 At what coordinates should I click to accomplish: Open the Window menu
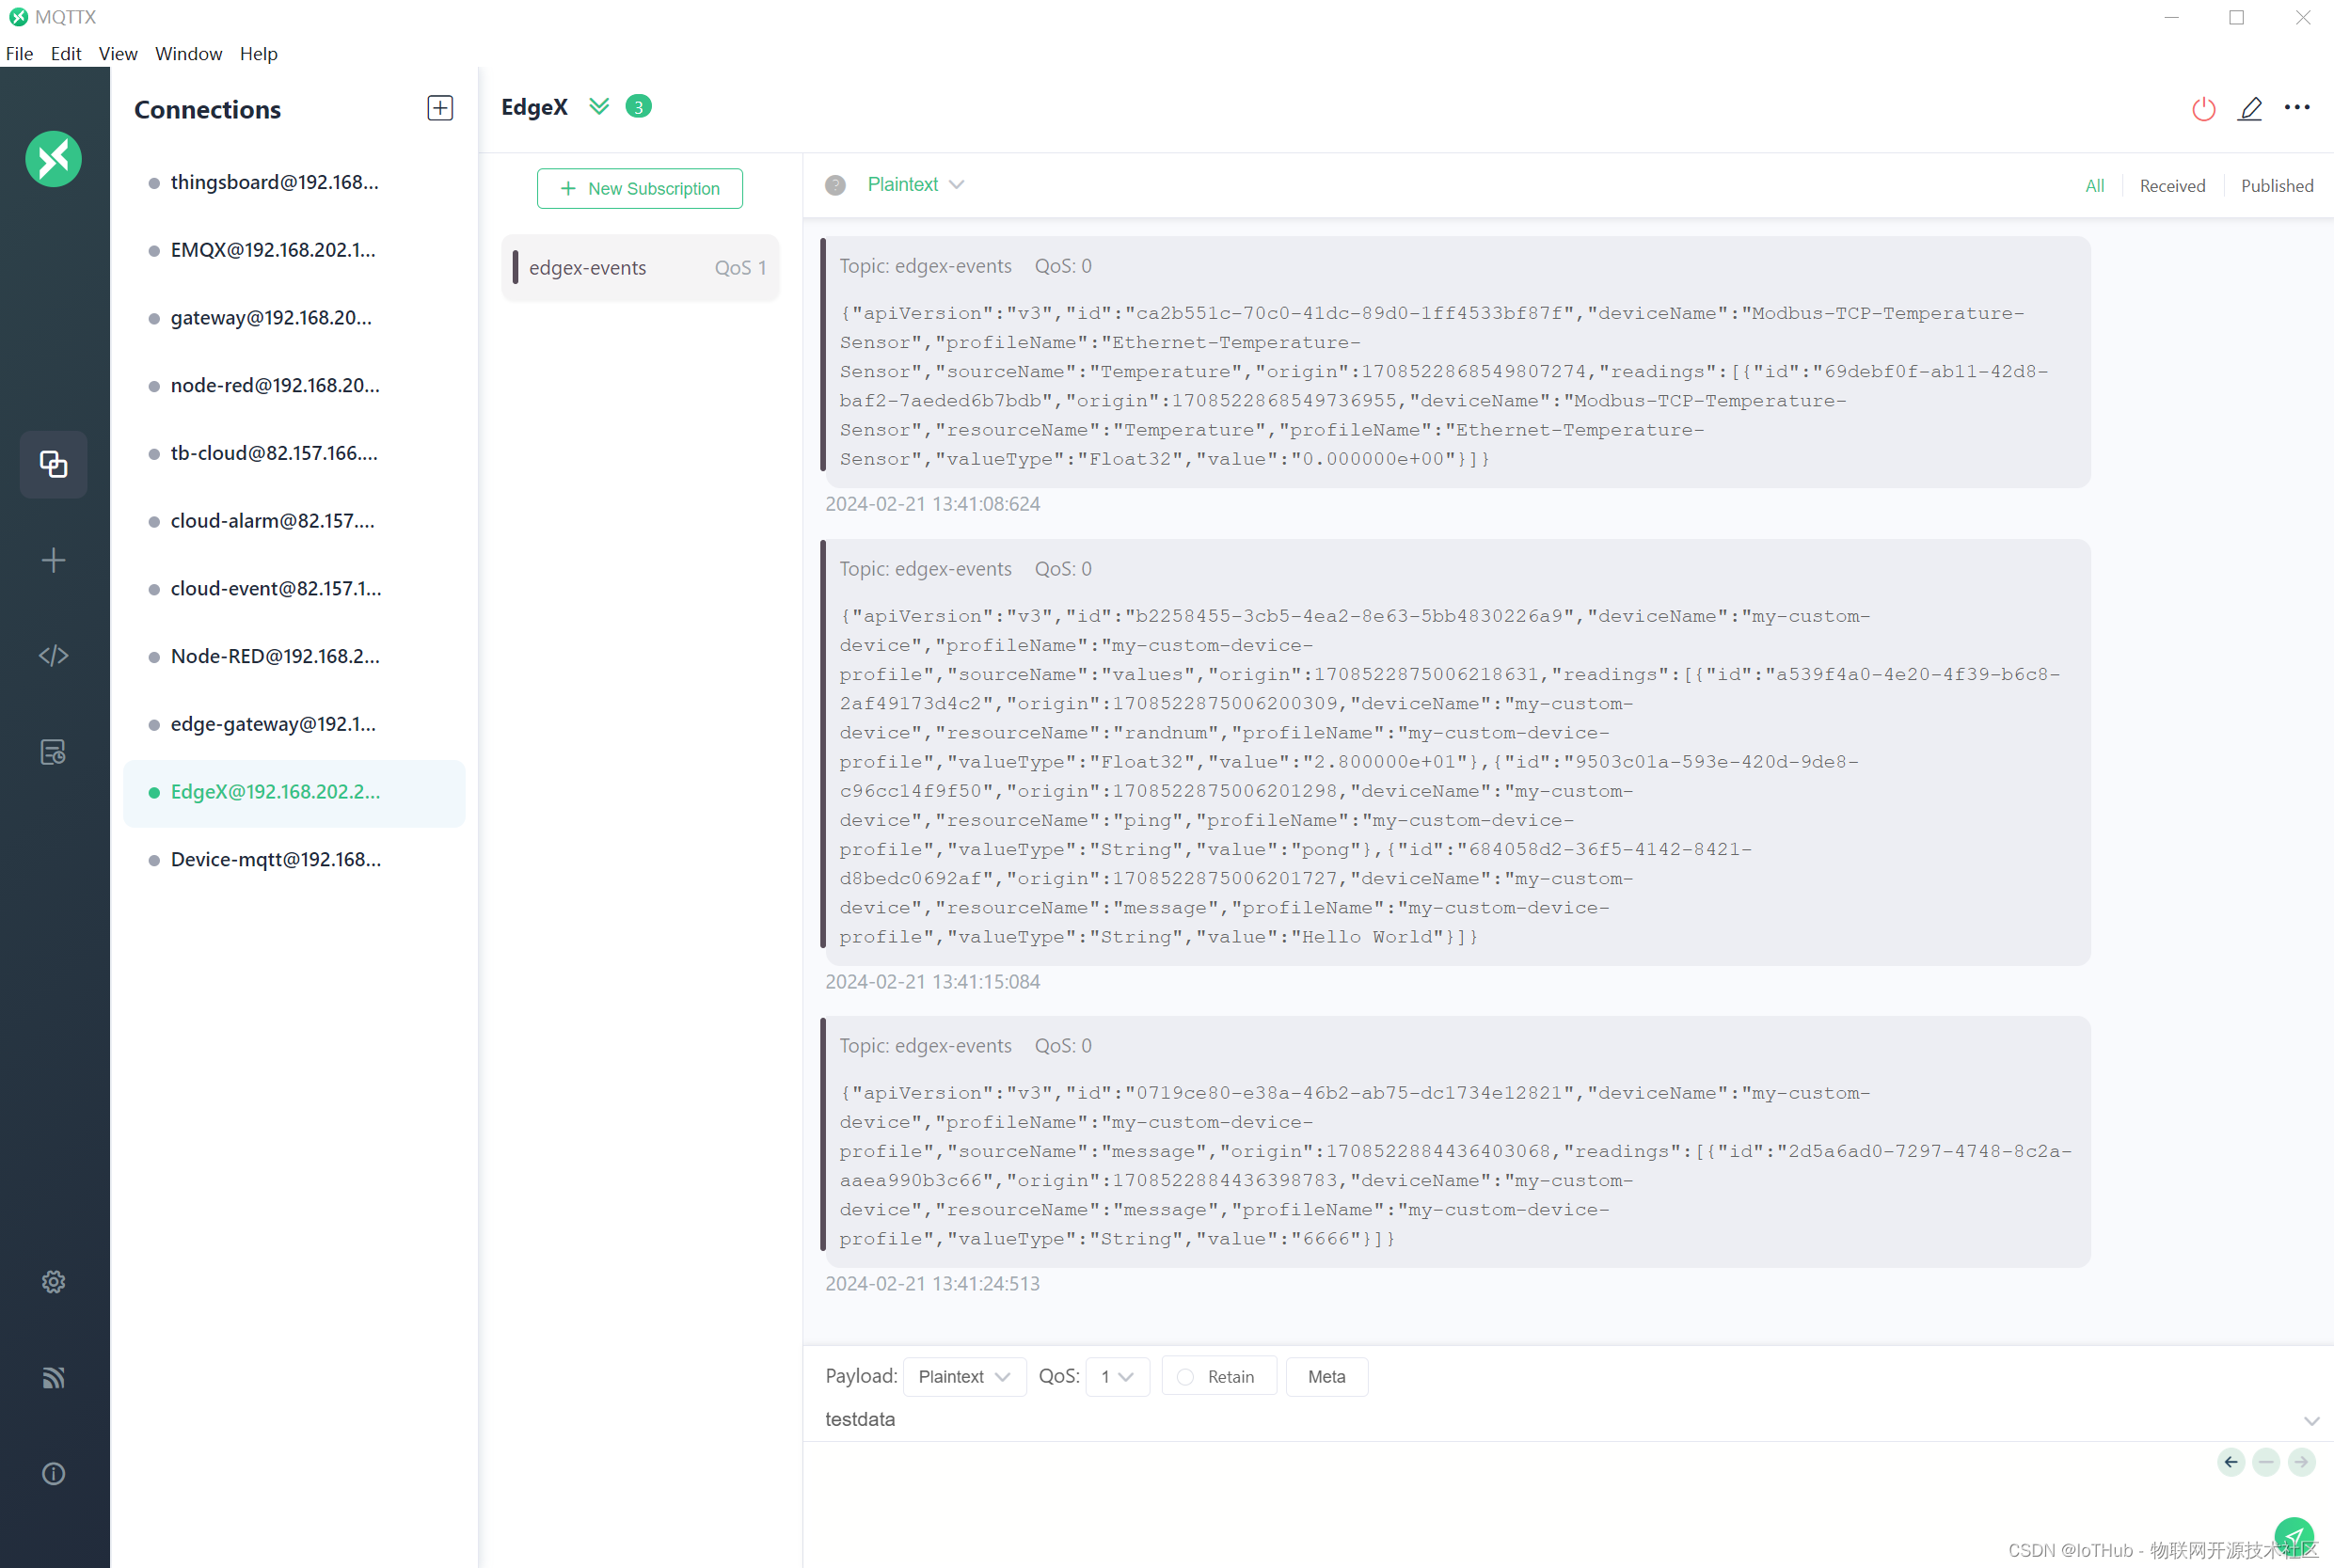tap(188, 54)
